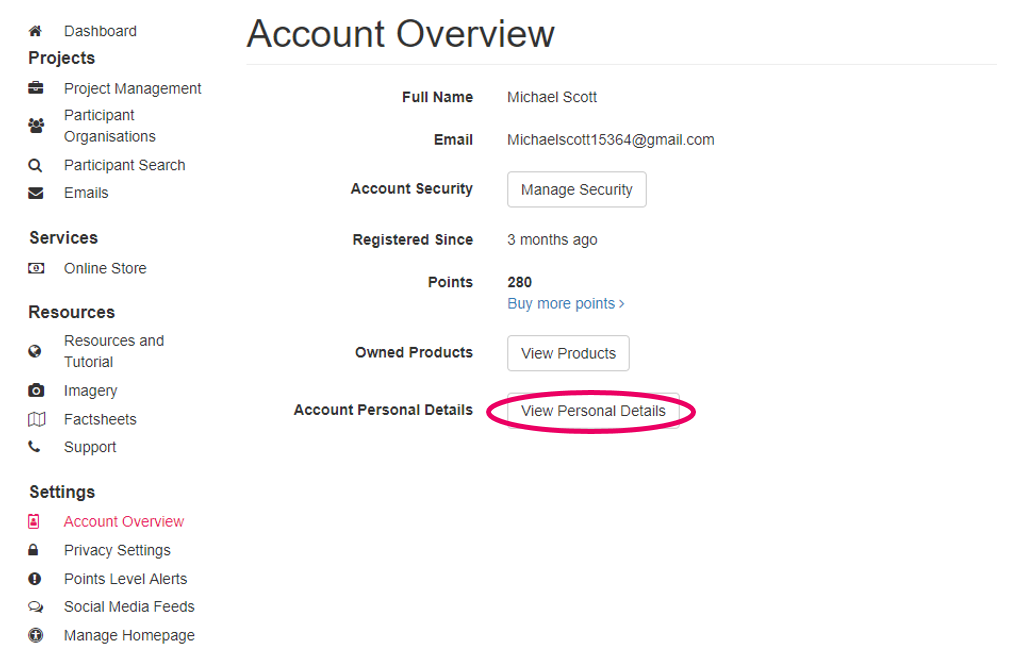
Task: Click the Imagery camera icon
Action: [x=36, y=390]
